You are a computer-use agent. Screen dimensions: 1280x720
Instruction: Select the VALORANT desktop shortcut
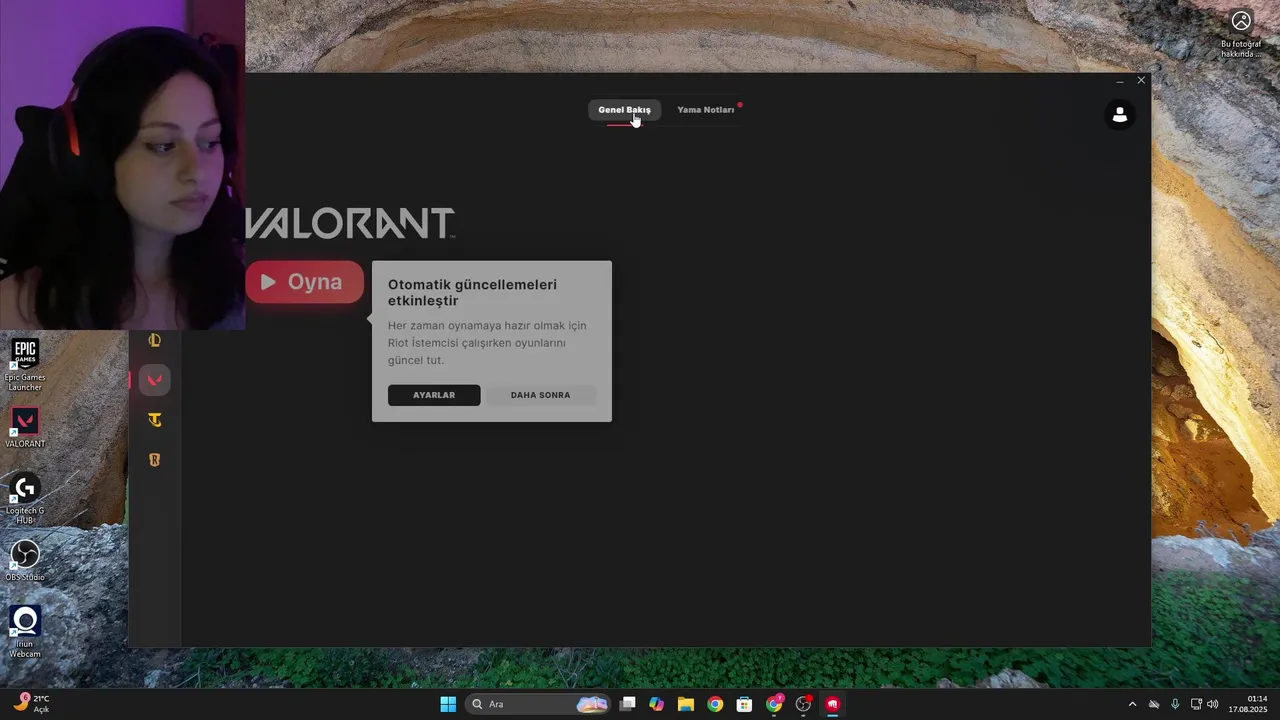pos(25,427)
